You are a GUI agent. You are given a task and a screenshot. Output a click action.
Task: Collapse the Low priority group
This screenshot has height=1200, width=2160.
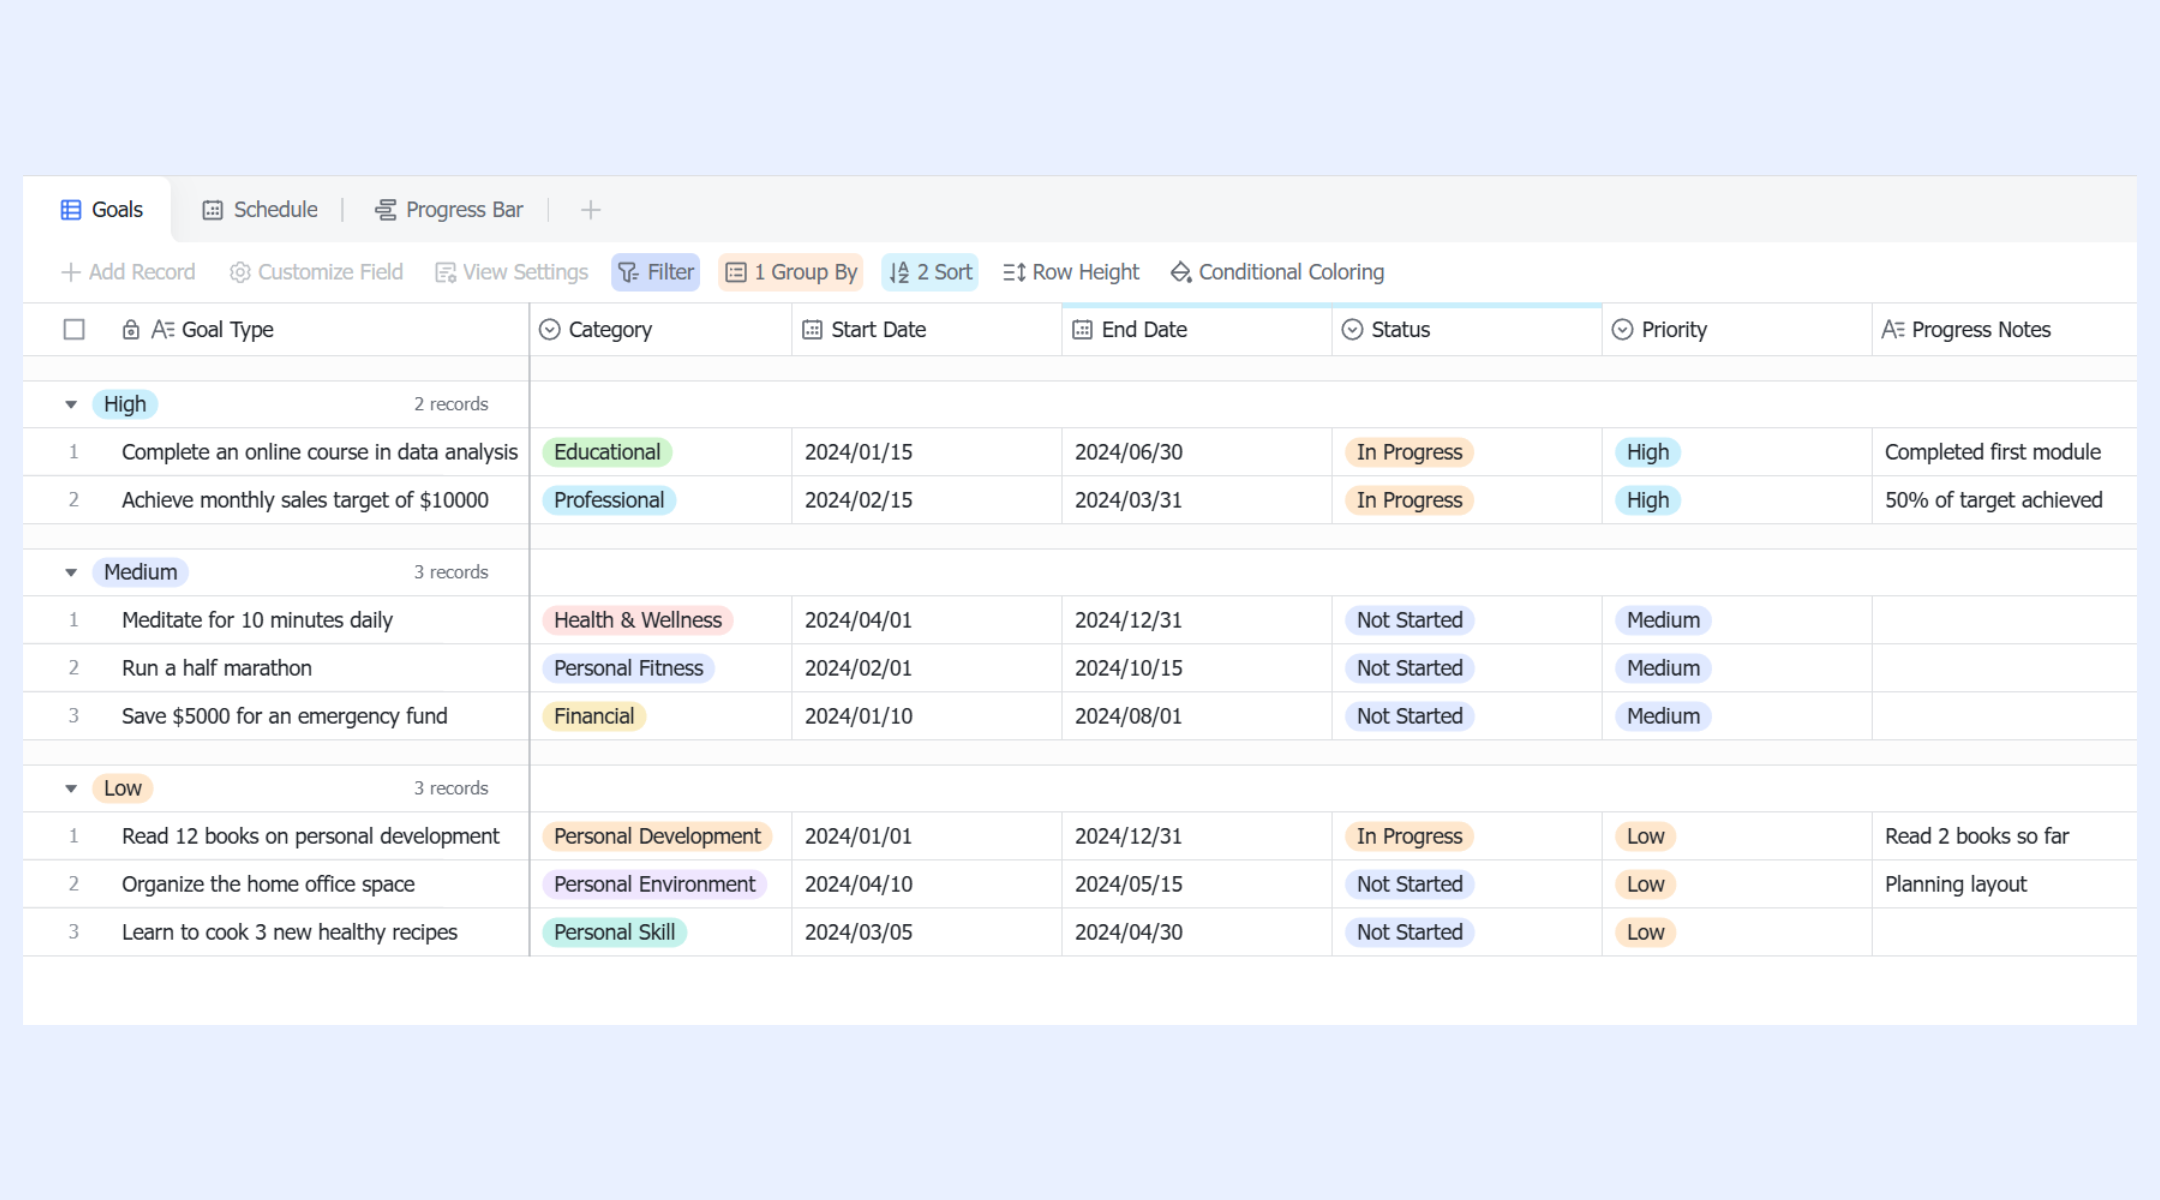[71, 789]
